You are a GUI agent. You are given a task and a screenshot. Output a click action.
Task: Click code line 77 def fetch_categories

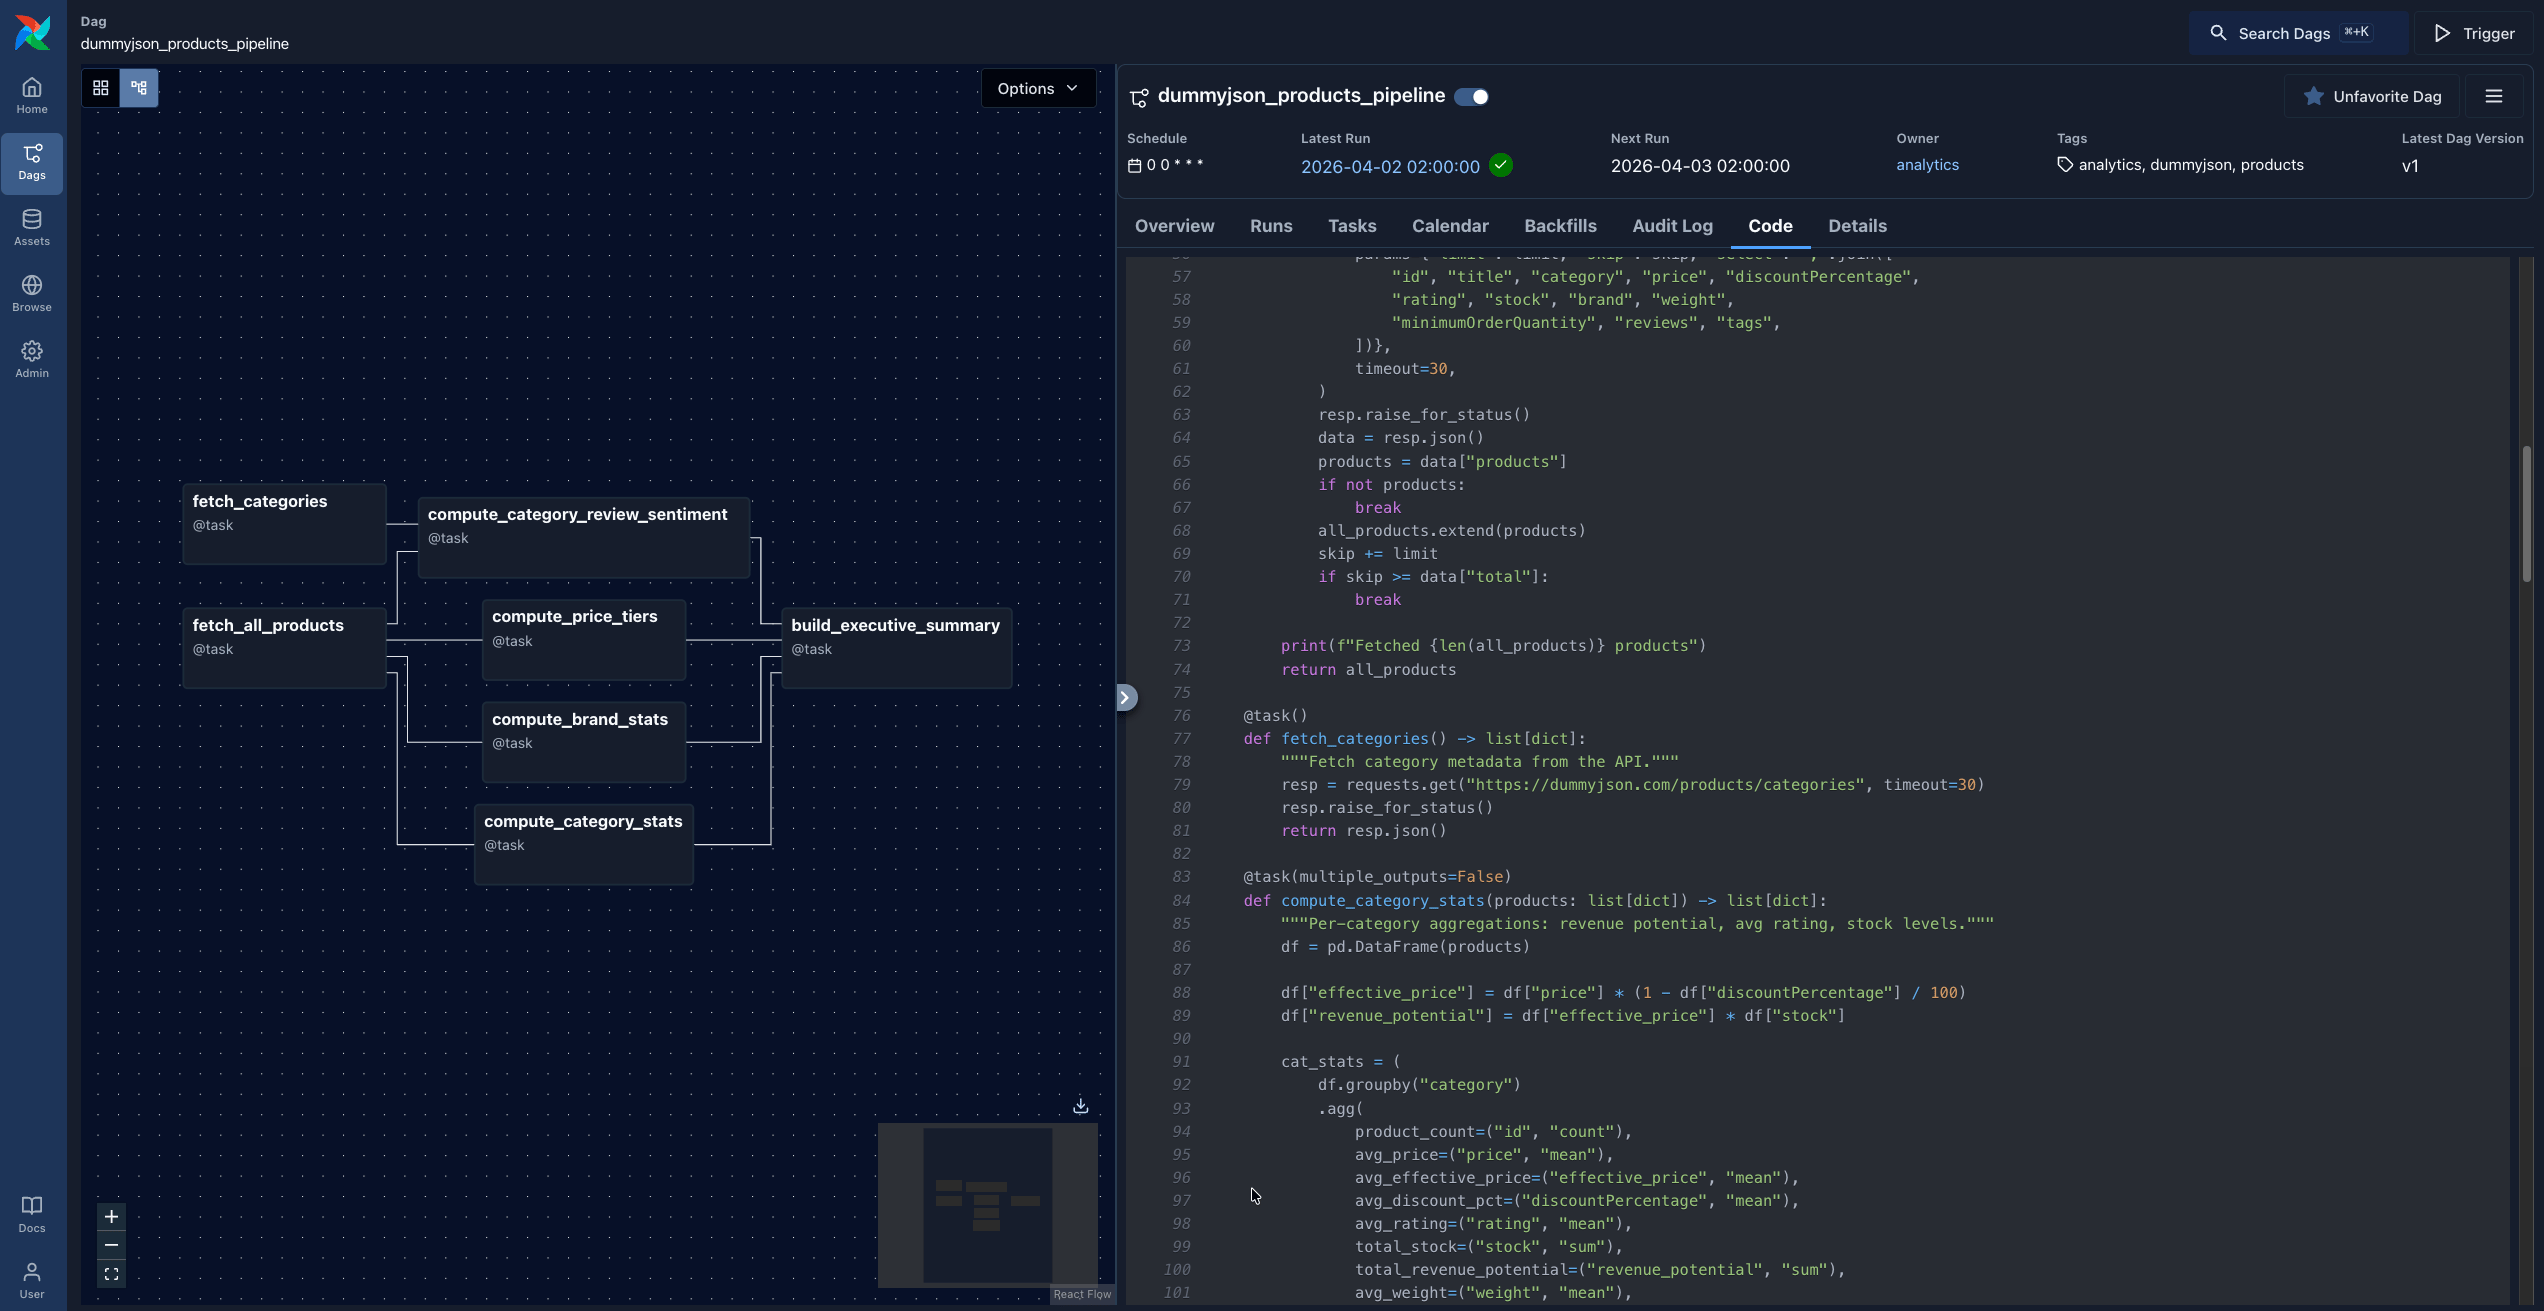[1414, 739]
